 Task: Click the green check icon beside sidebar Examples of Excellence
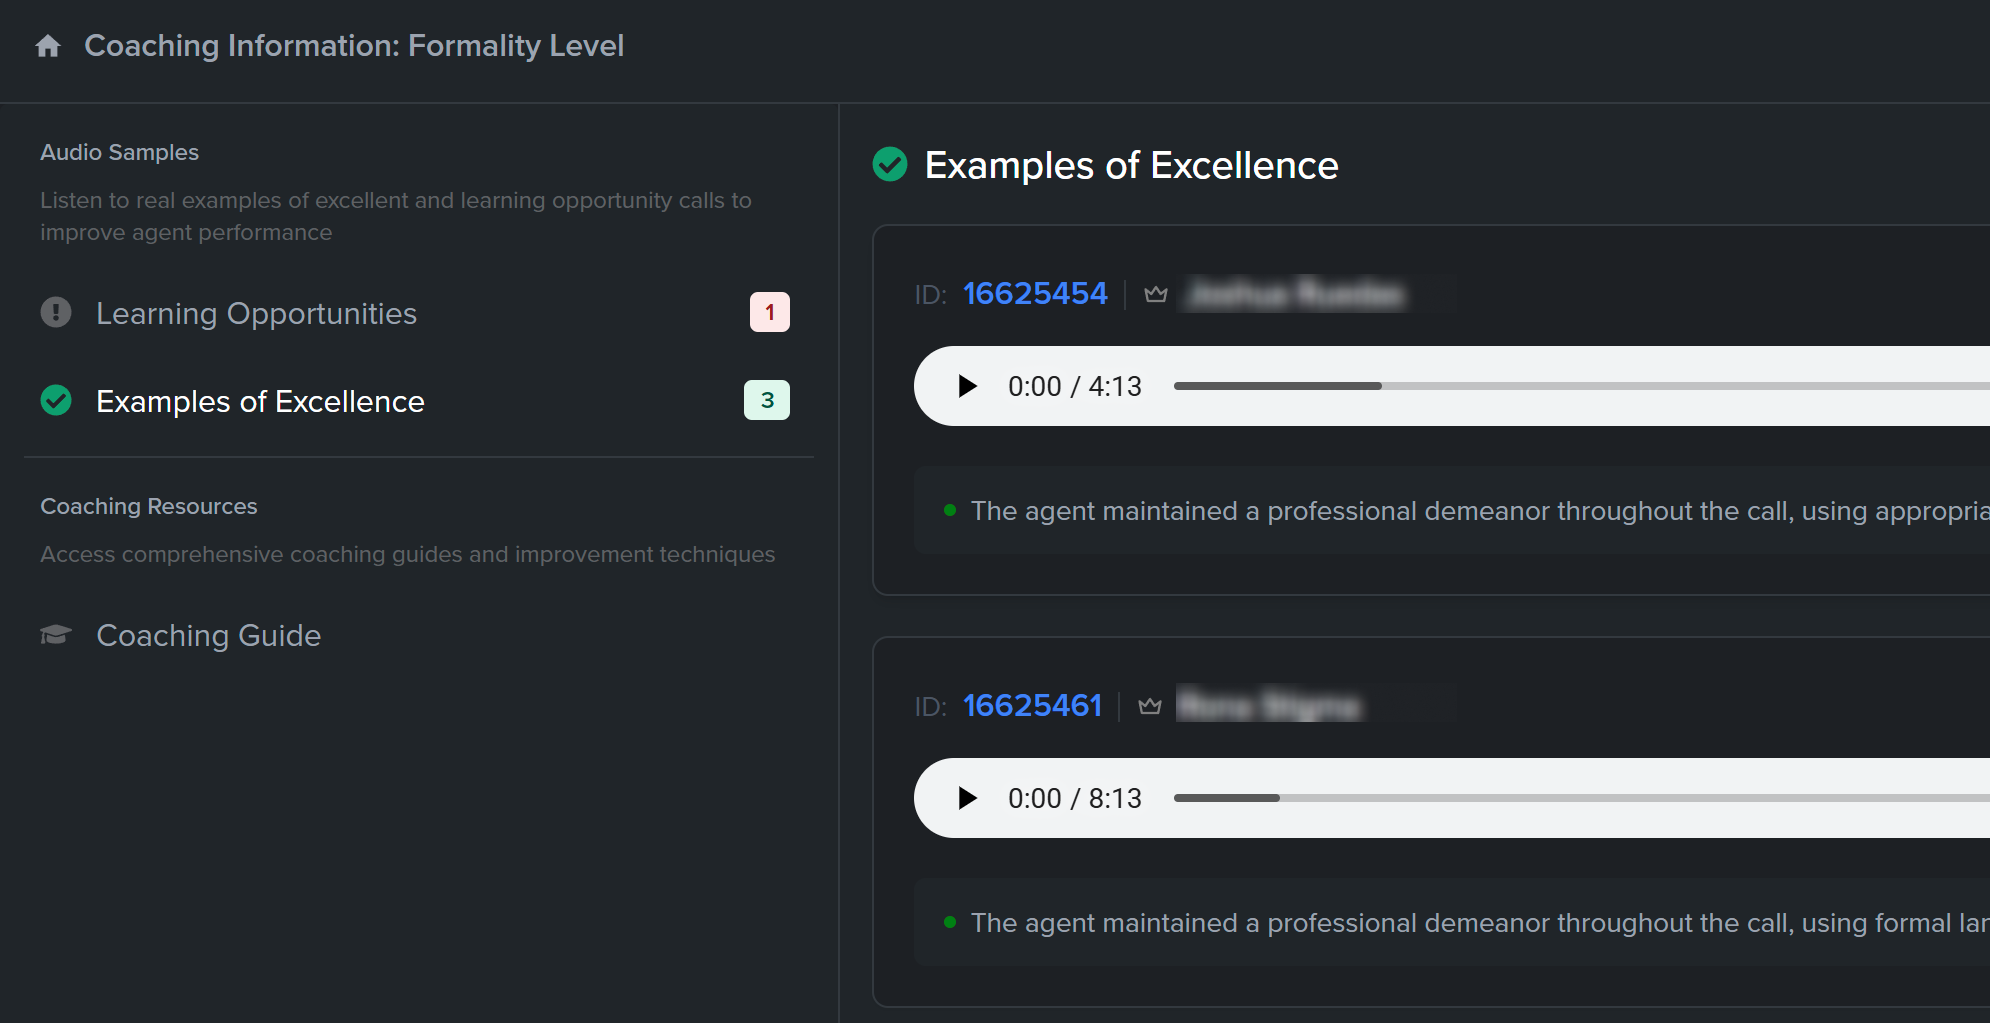(x=56, y=400)
